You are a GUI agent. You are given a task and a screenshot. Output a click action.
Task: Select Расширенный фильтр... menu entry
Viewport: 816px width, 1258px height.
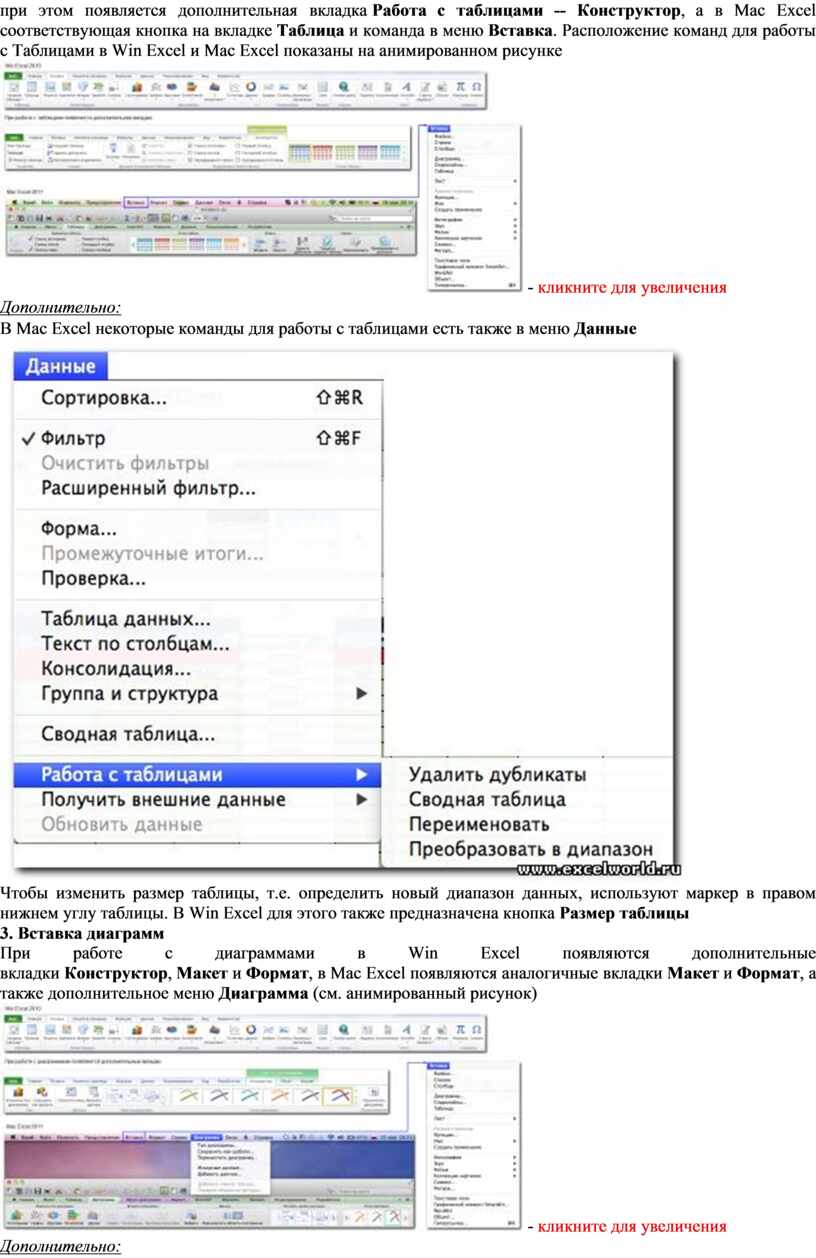pyautogui.click(x=148, y=489)
